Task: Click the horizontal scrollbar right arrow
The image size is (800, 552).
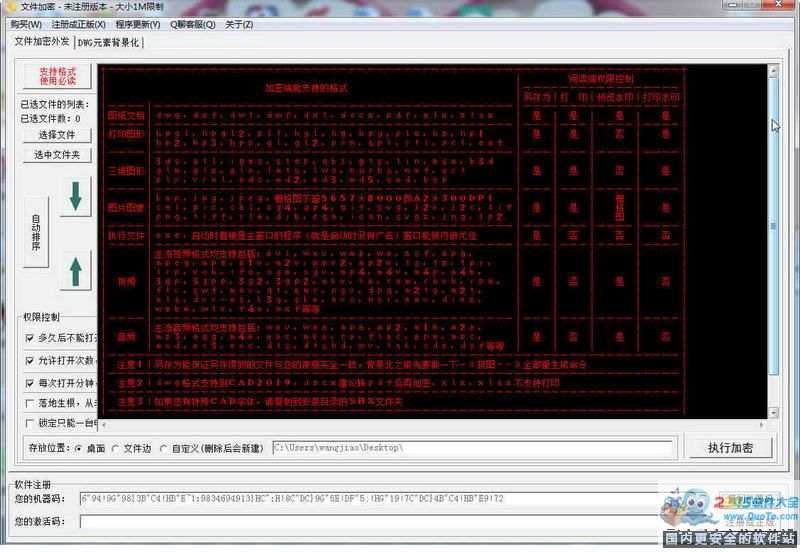Action: [762, 424]
